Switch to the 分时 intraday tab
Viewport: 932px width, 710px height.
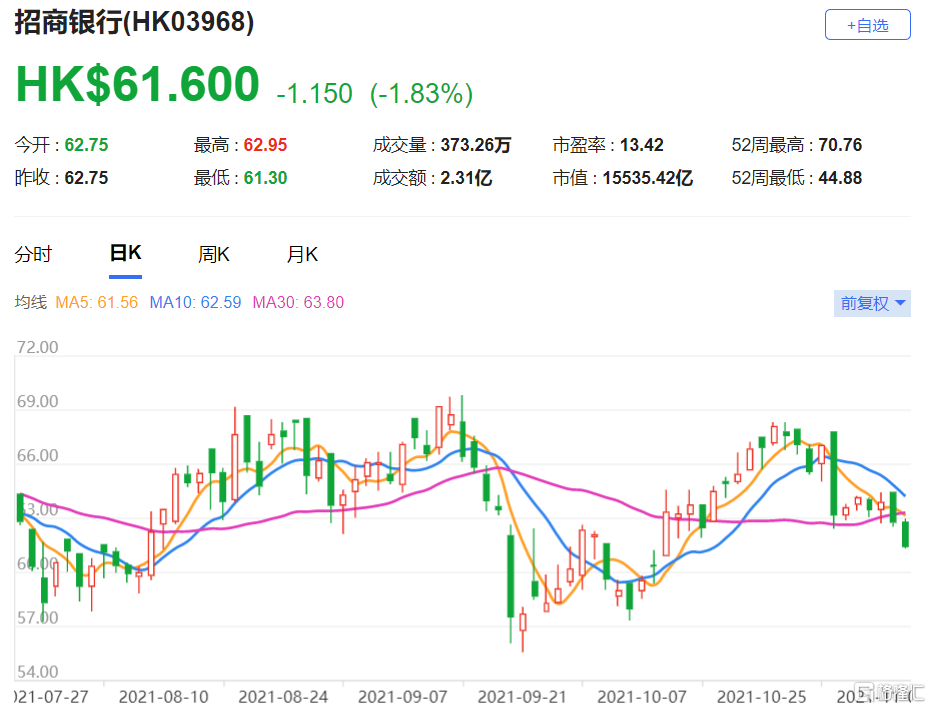tap(33, 254)
